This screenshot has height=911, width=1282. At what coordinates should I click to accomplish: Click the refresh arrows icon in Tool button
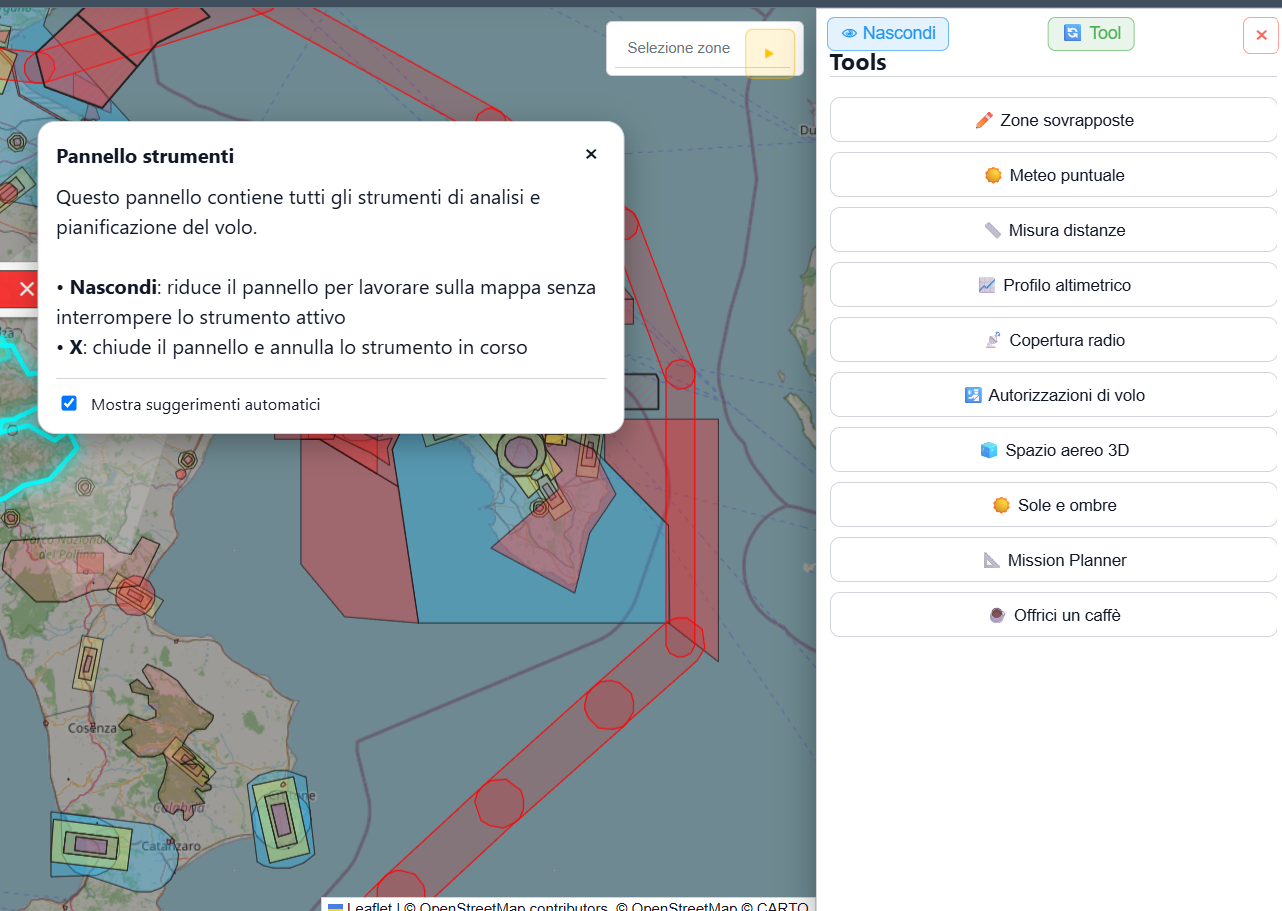[1072, 33]
